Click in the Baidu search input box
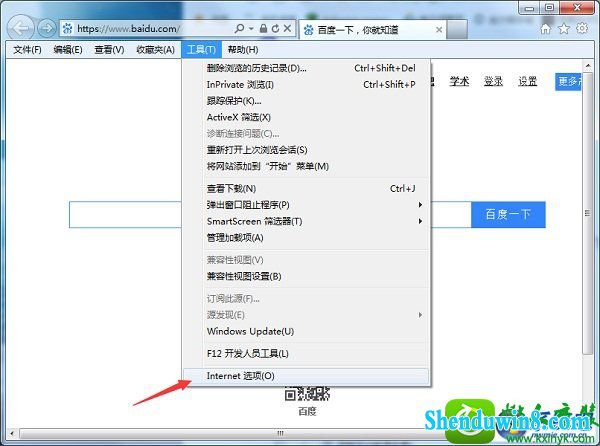 (x=125, y=215)
